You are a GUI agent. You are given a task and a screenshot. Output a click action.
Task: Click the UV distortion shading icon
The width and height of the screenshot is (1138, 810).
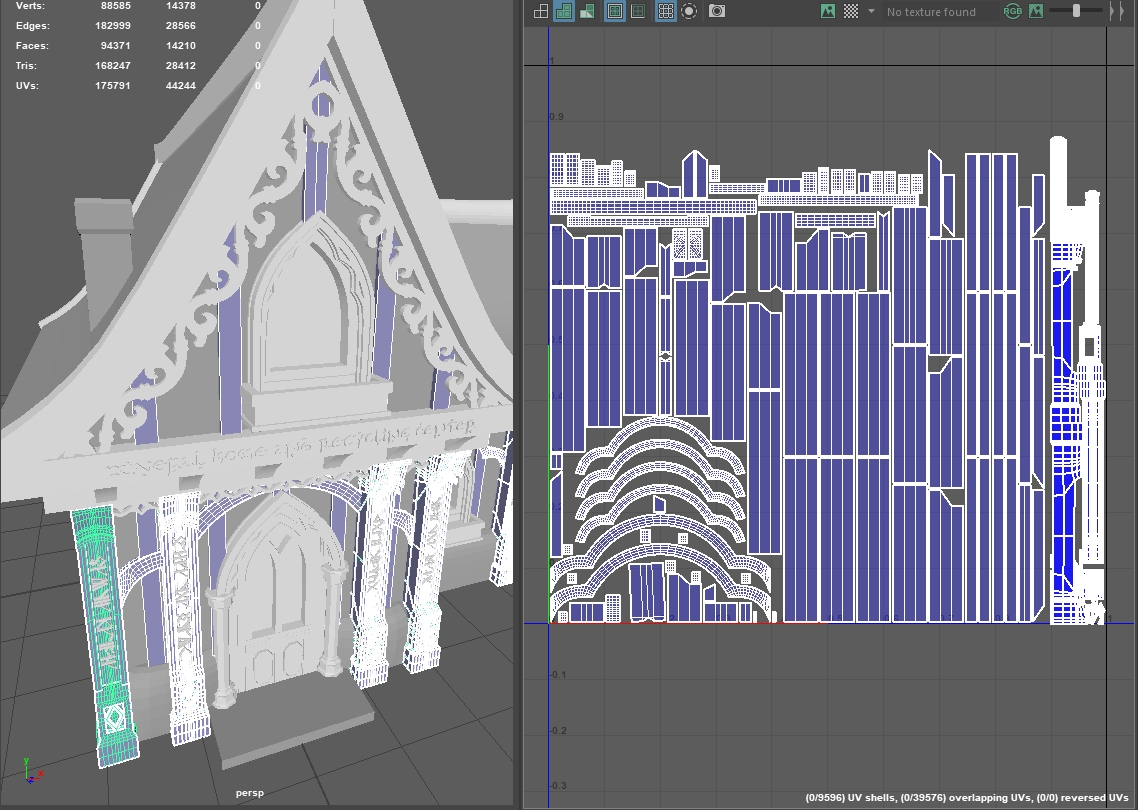[587, 12]
